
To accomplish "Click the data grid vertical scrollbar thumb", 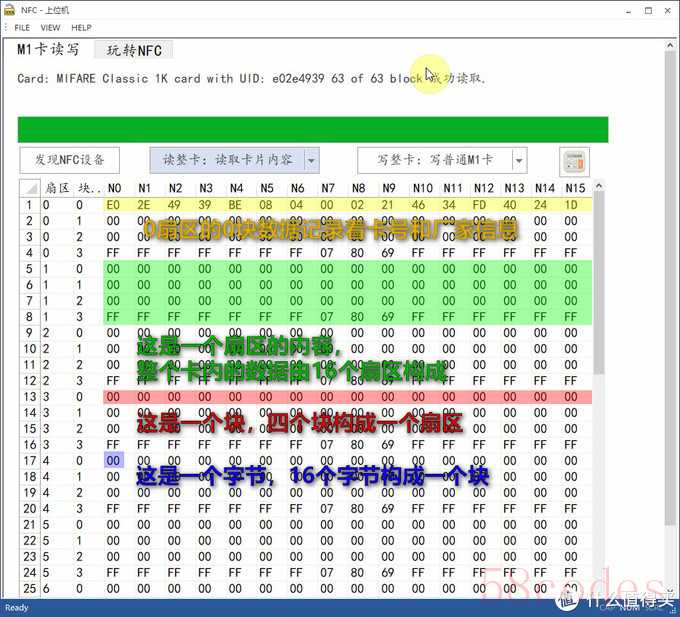I will click(599, 282).
